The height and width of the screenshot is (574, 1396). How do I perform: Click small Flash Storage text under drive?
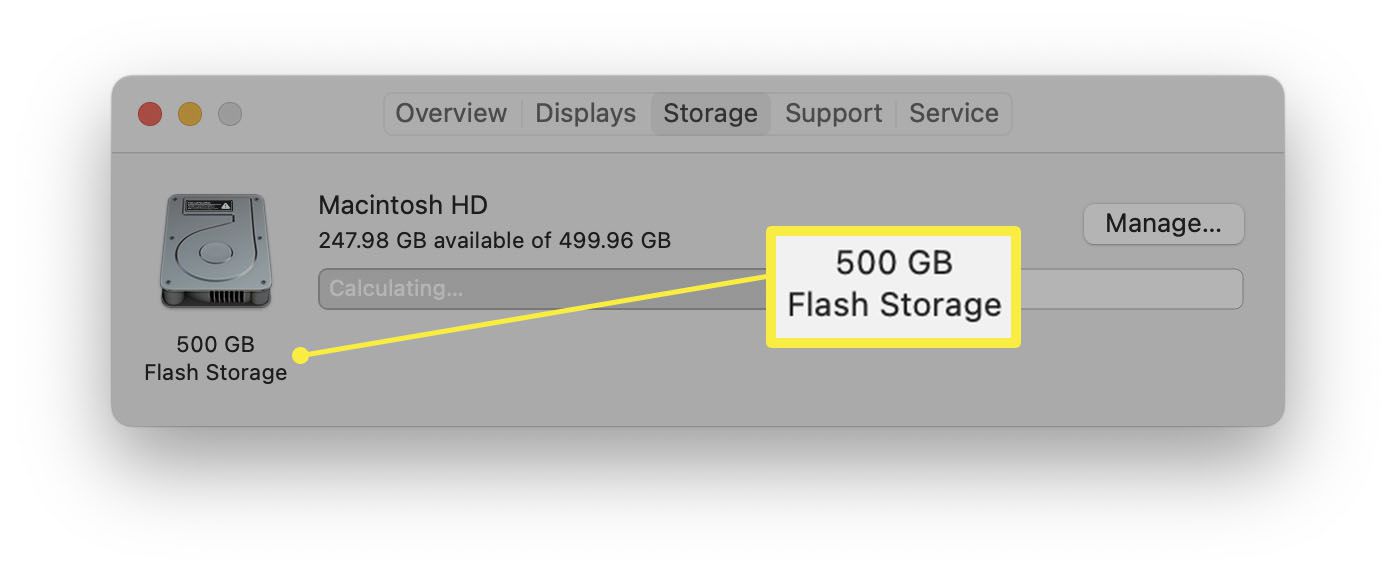pos(215,373)
